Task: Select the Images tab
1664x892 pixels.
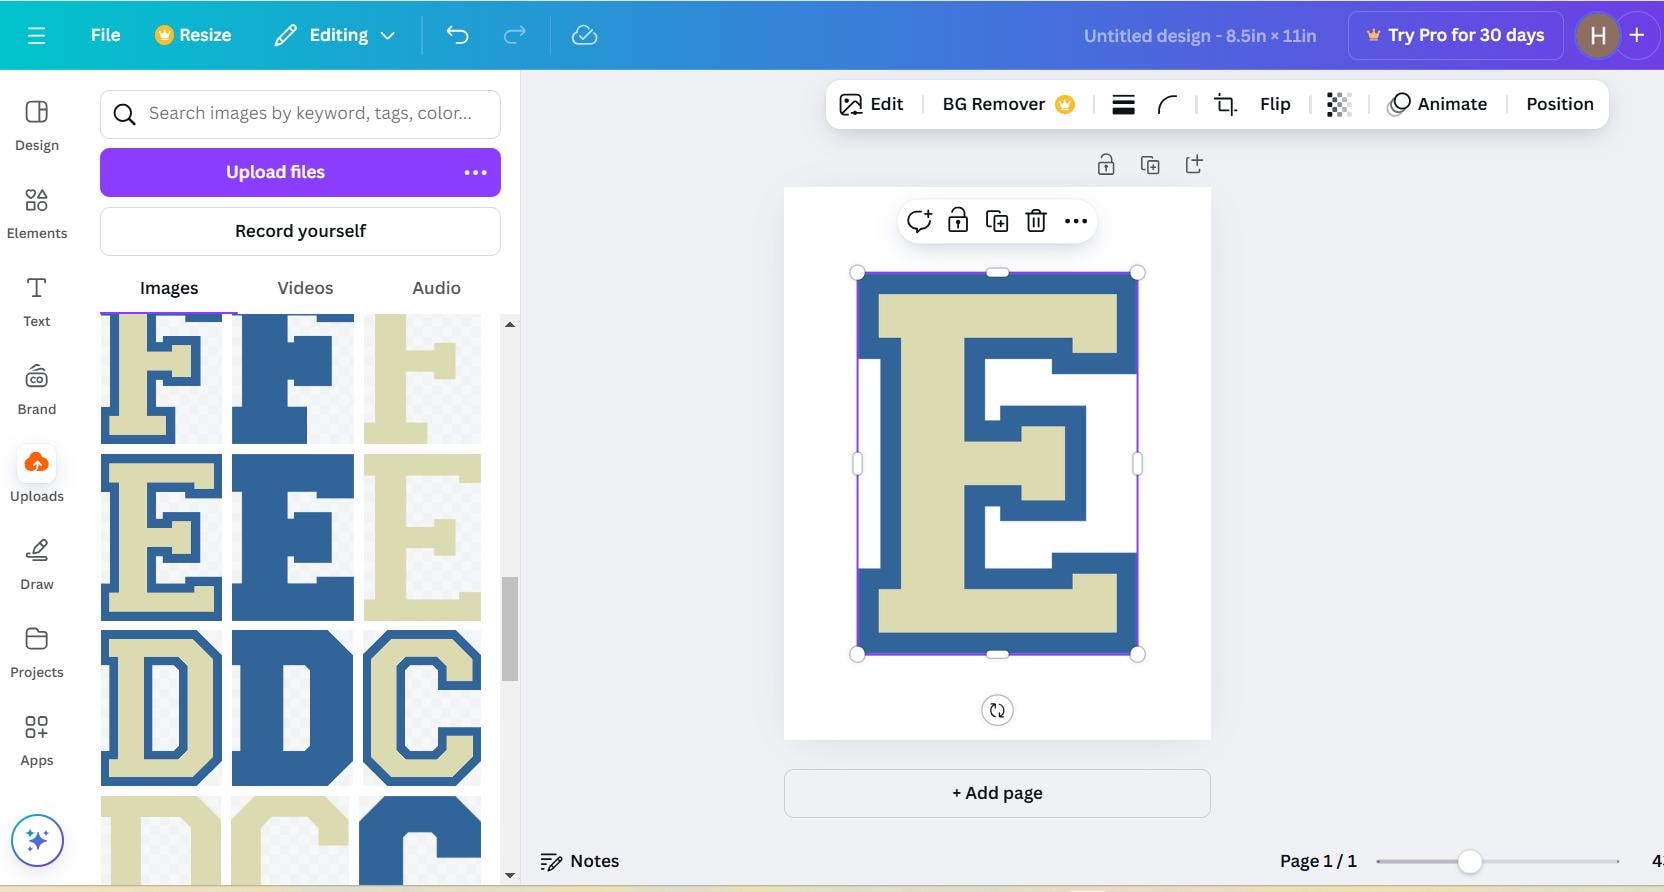Action: pyautogui.click(x=169, y=288)
